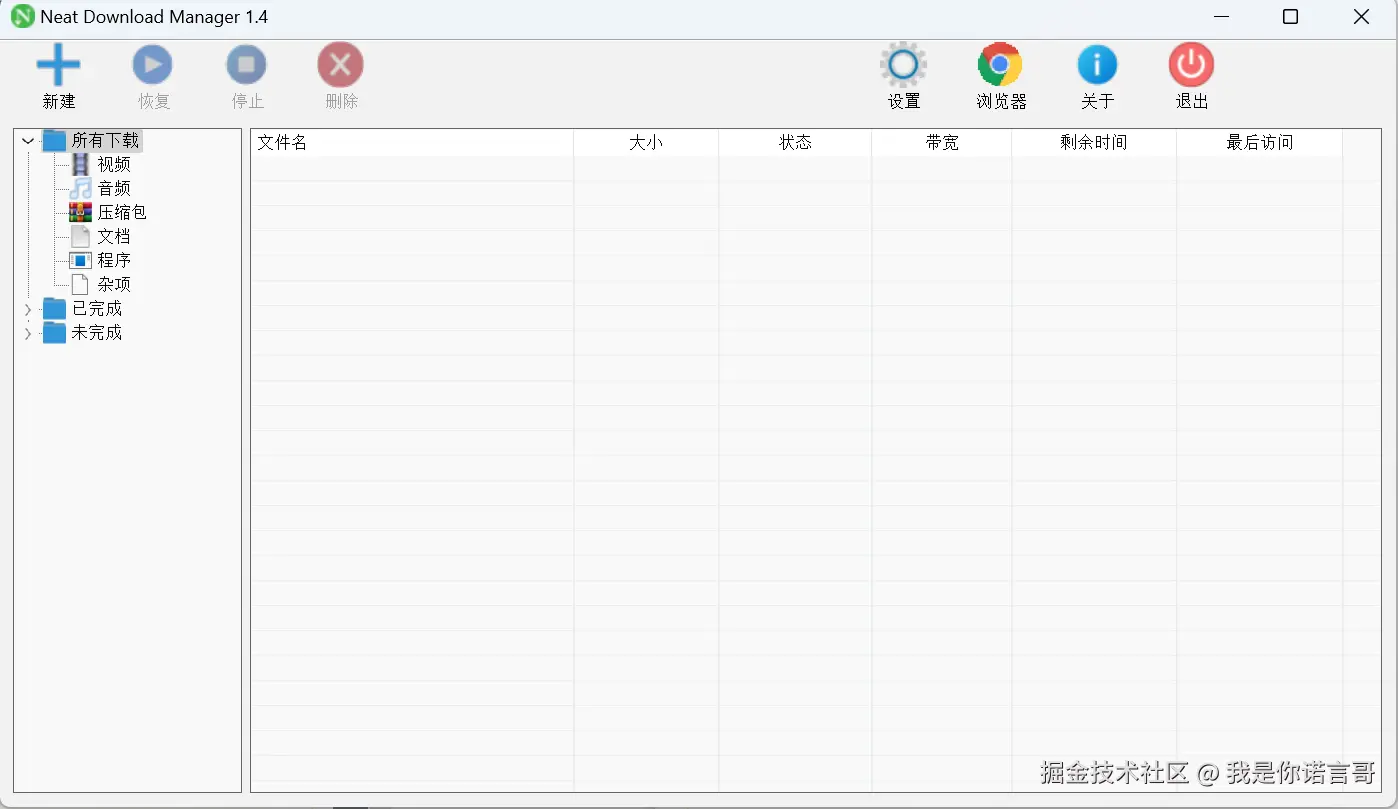This screenshot has width=1398, height=809.
Task: Sort by 大小 column header
Action: [x=646, y=142]
